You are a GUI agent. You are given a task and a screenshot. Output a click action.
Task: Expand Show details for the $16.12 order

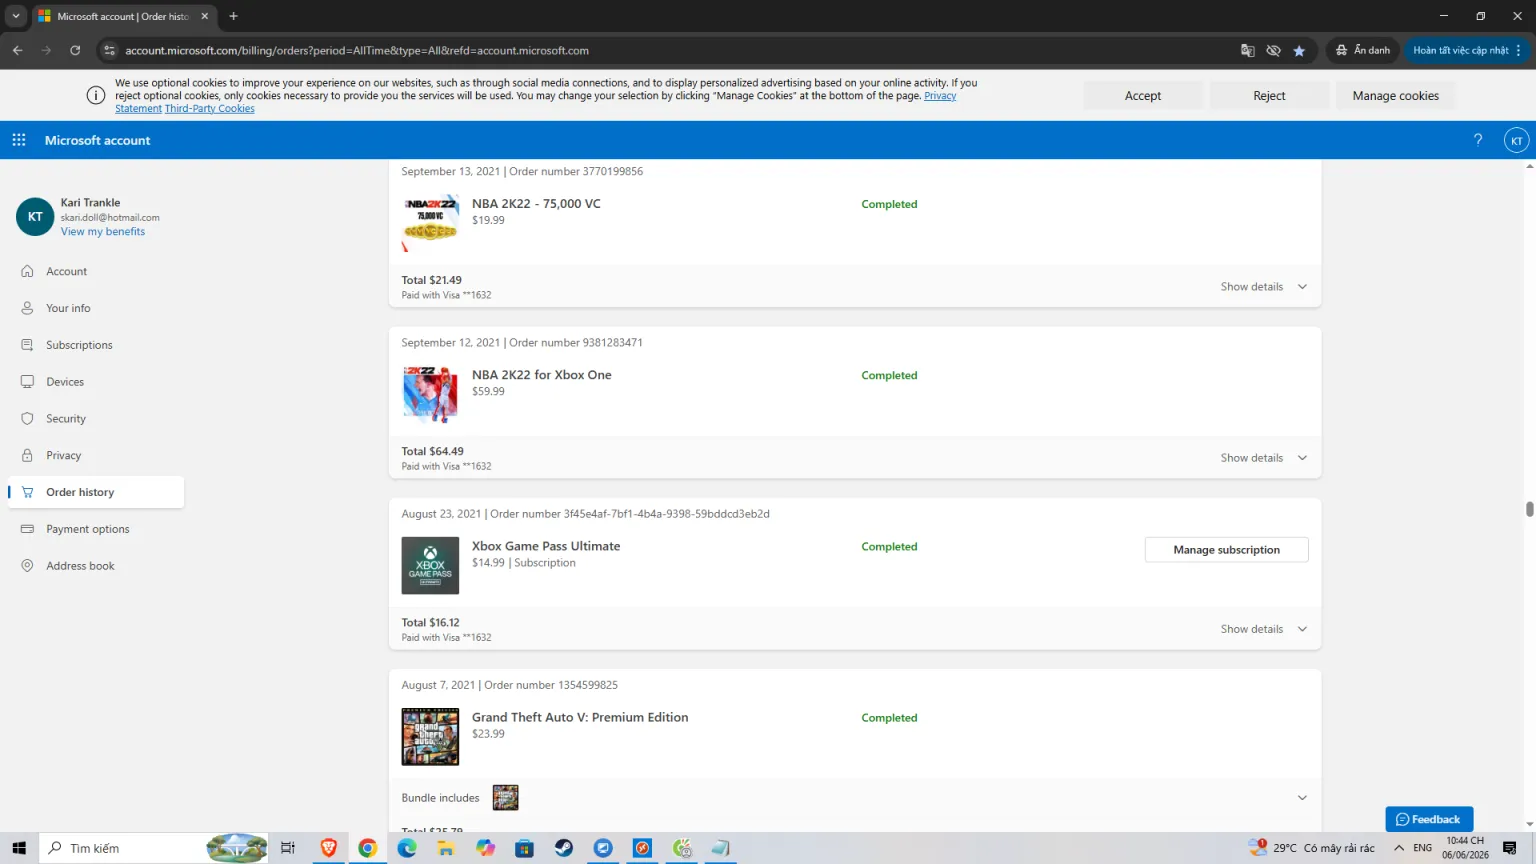coord(1264,629)
